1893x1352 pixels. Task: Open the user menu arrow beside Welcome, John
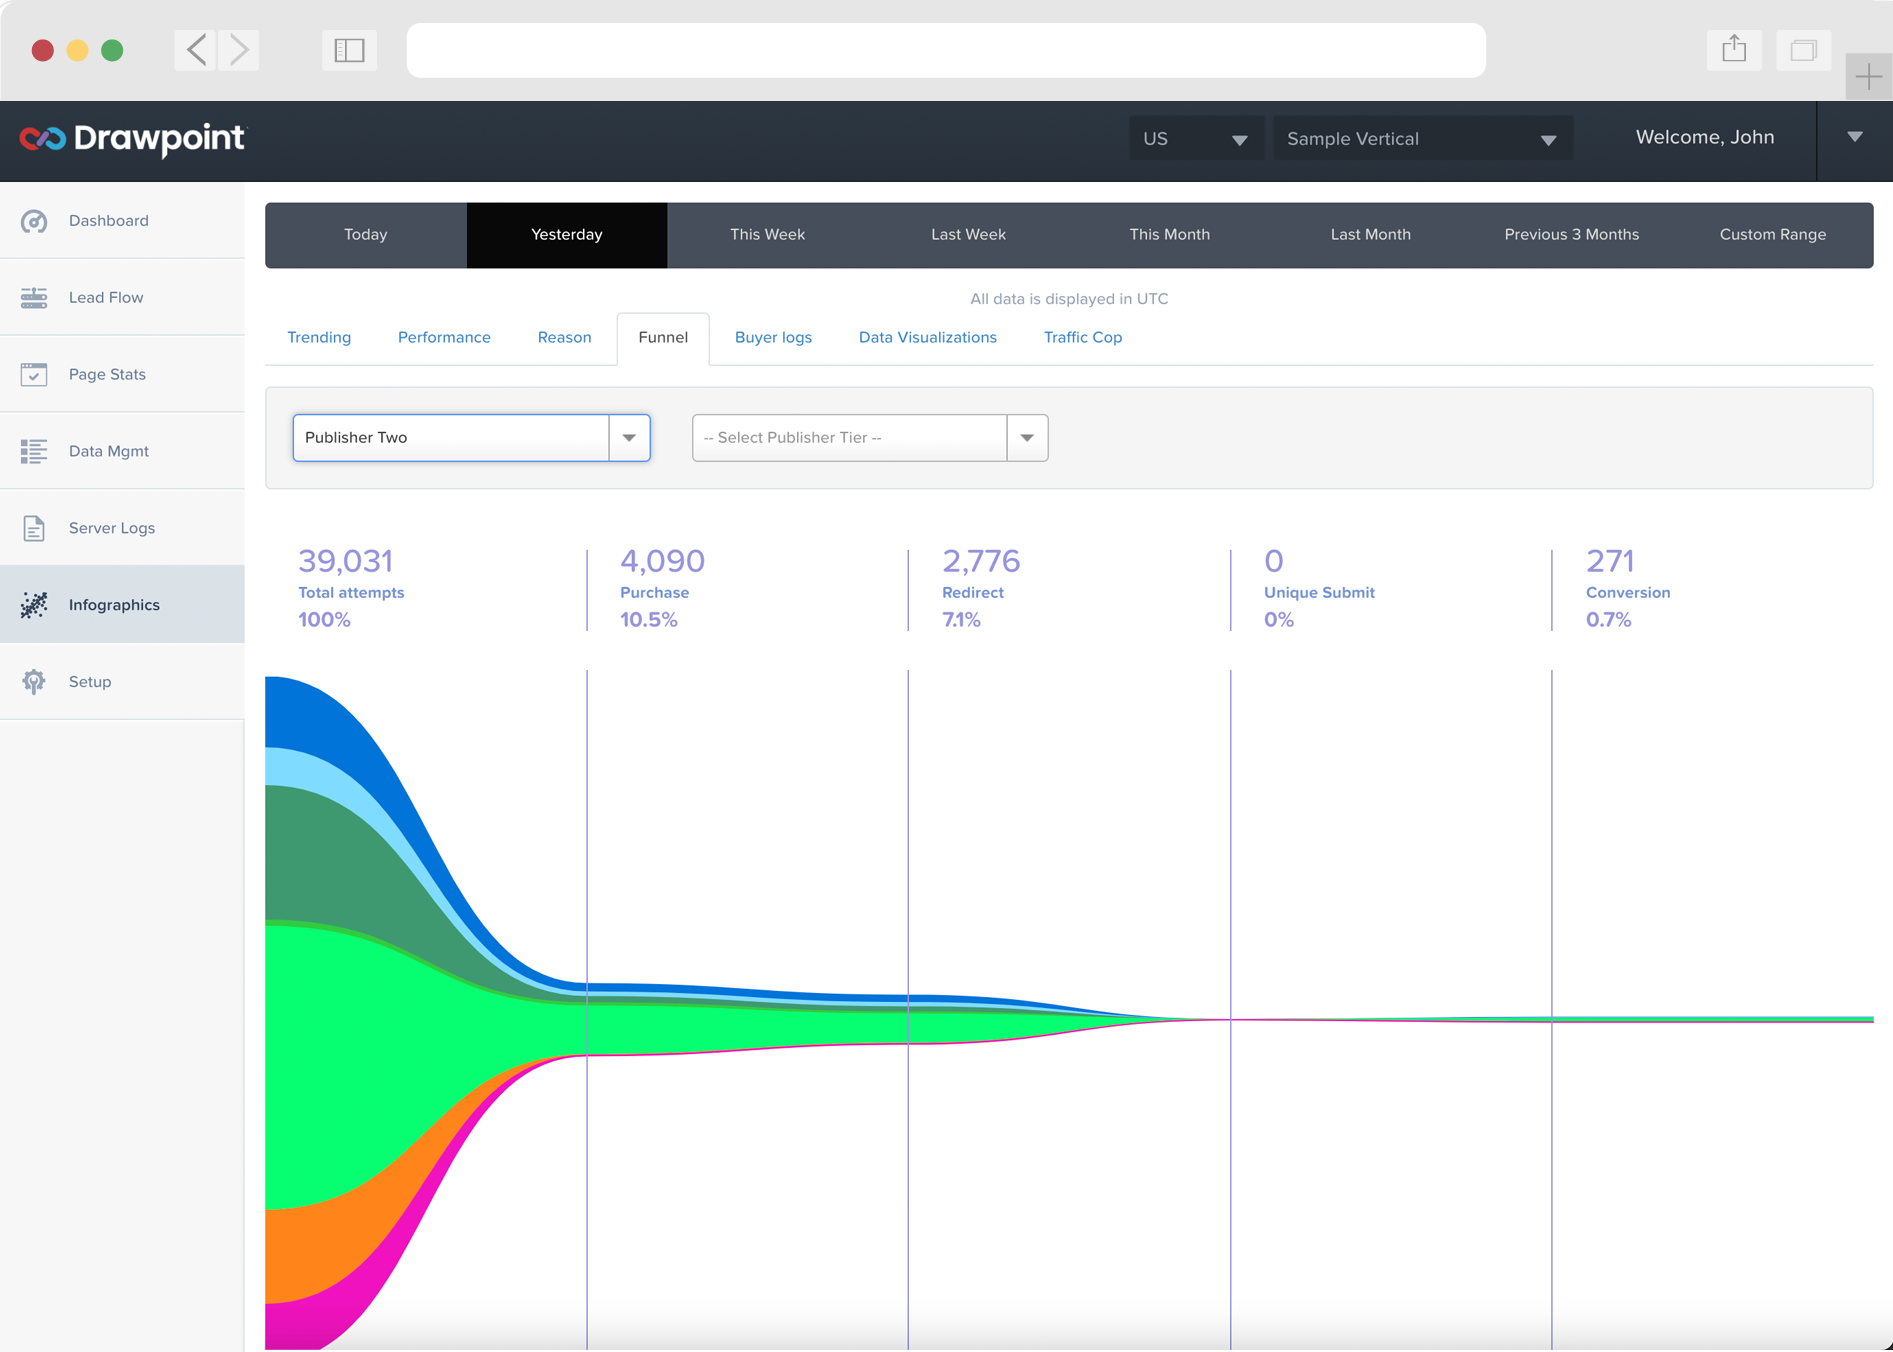pos(1854,138)
